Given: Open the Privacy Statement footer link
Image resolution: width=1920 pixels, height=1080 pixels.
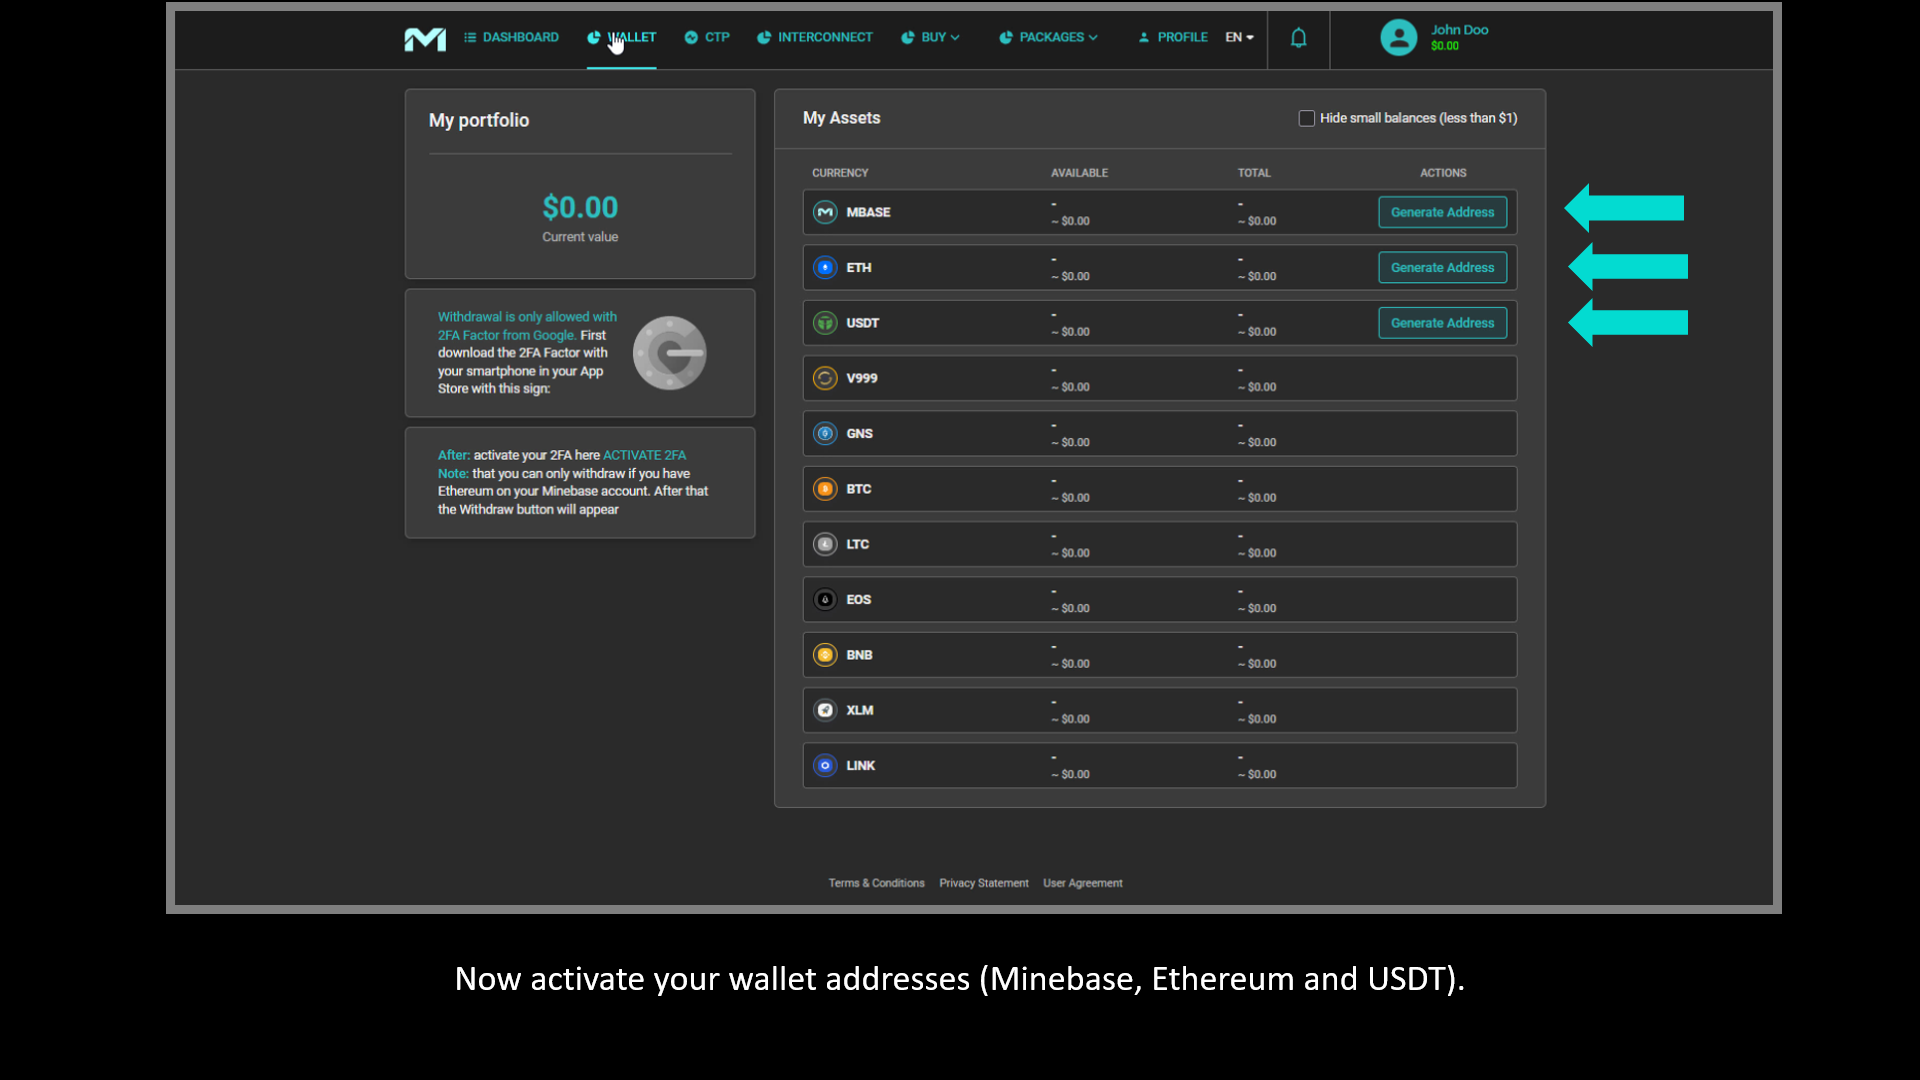Looking at the screenshot, I should pos(983,883).
